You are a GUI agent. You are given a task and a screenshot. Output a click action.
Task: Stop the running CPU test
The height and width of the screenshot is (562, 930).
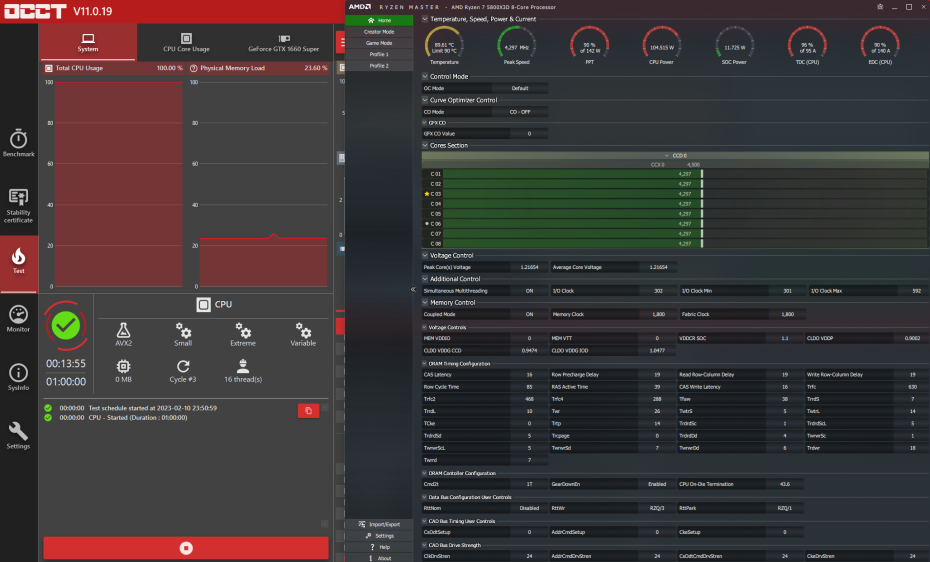click(x=186, y=548)
